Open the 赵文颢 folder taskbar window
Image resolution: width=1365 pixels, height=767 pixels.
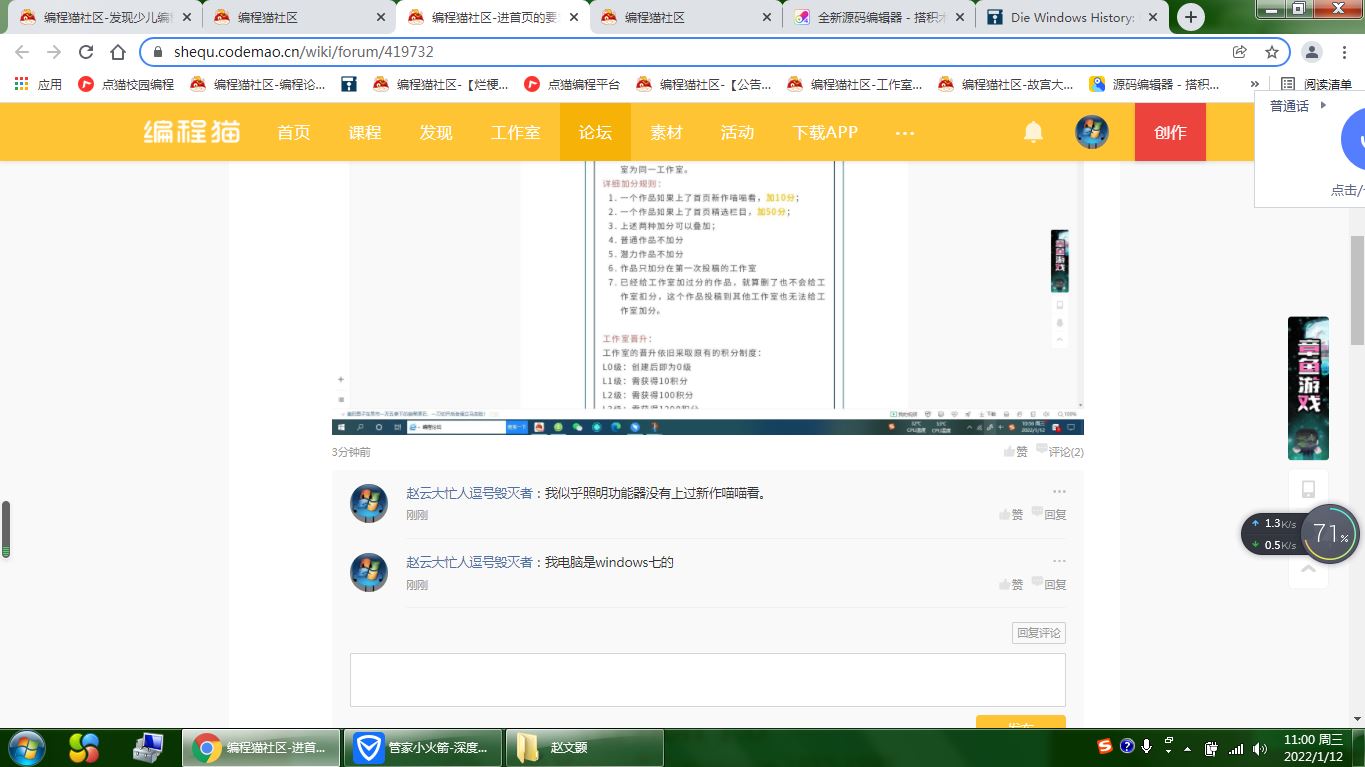[x=584, y=748]
